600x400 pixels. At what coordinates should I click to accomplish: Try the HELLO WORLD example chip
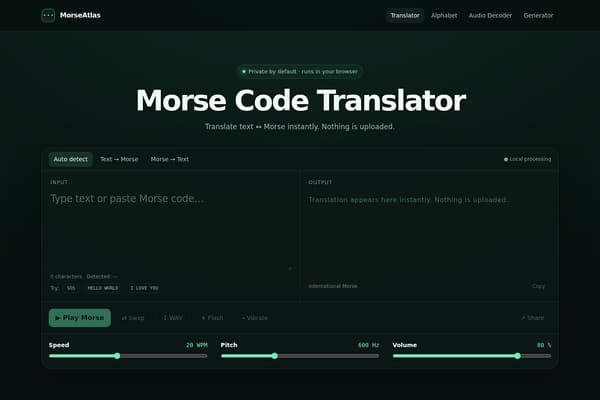[103, 288]
